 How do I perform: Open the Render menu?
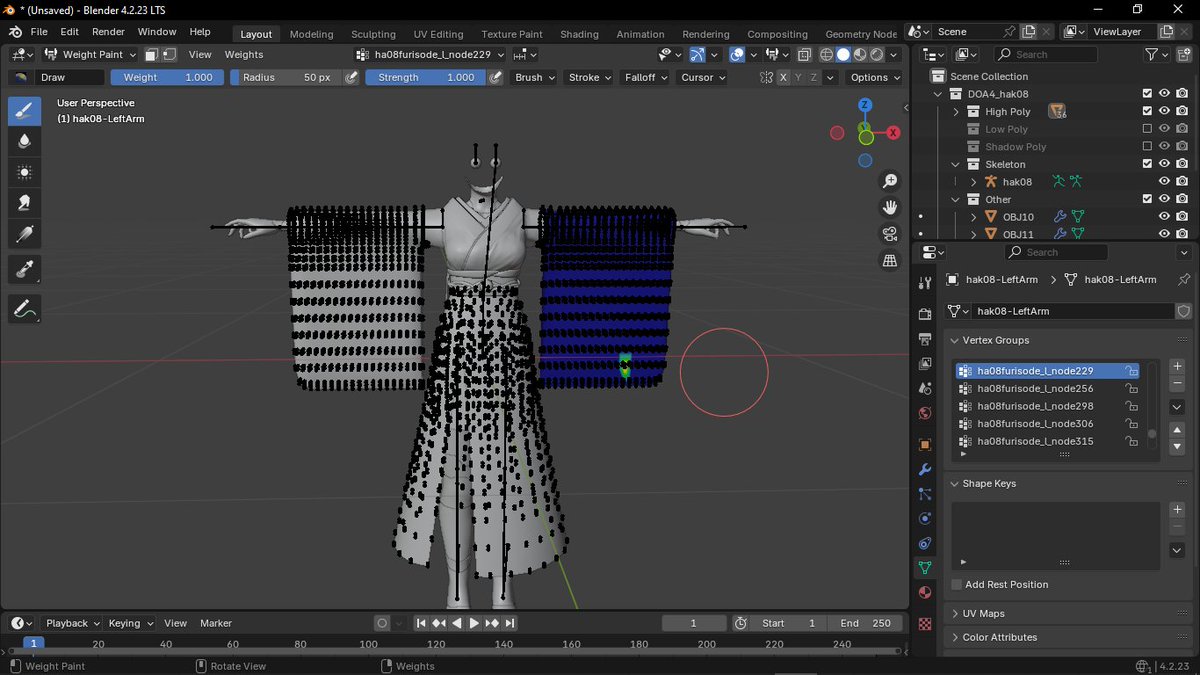pyautogui.click(x=108, y=32)
